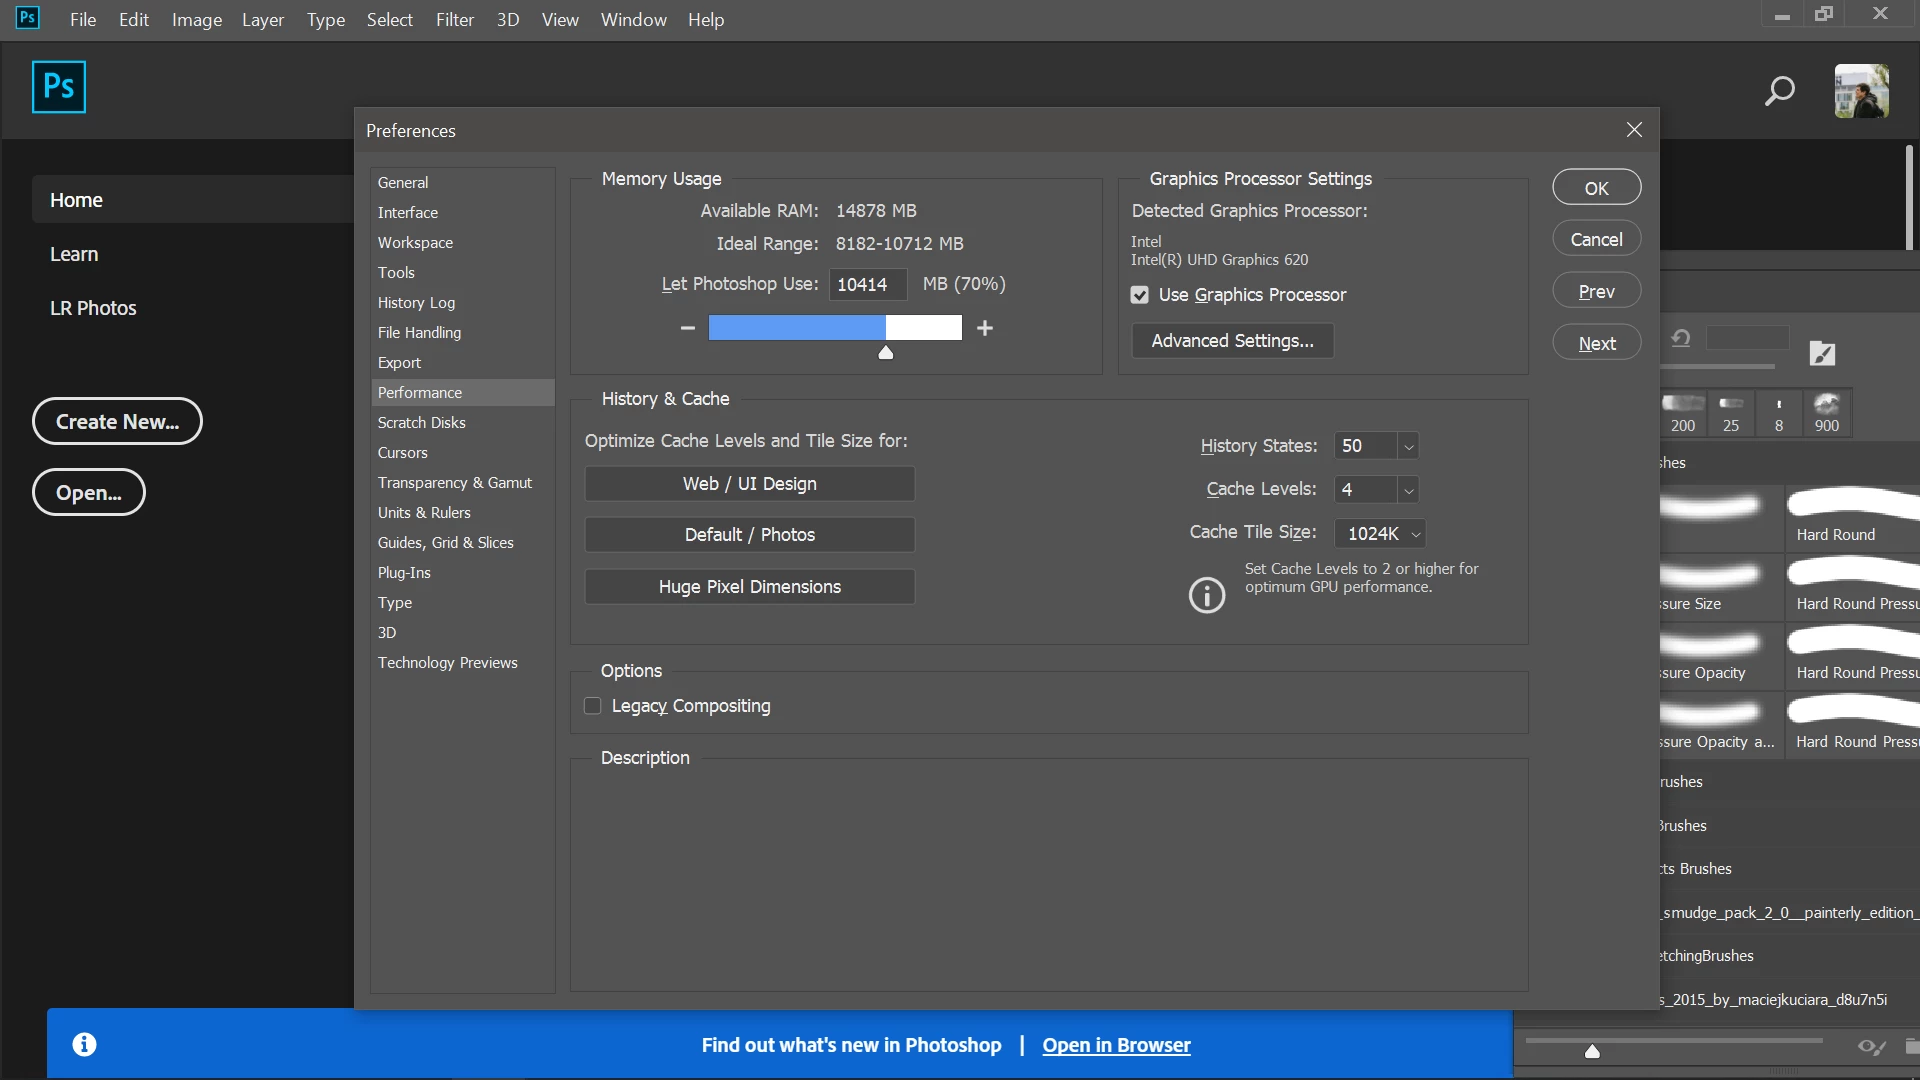The width and height of the screenshot is (1920, 1080).
Task: Expand the History States dropdown
Action: [x=1408, y=446]
